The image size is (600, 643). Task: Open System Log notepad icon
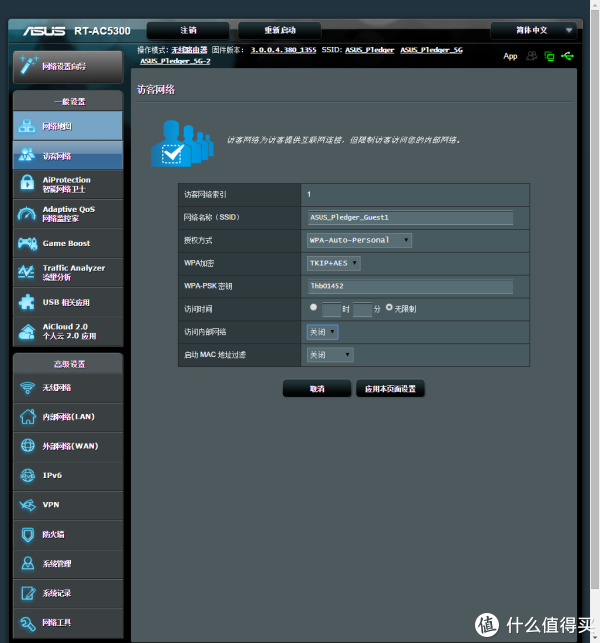coord(28,593)
